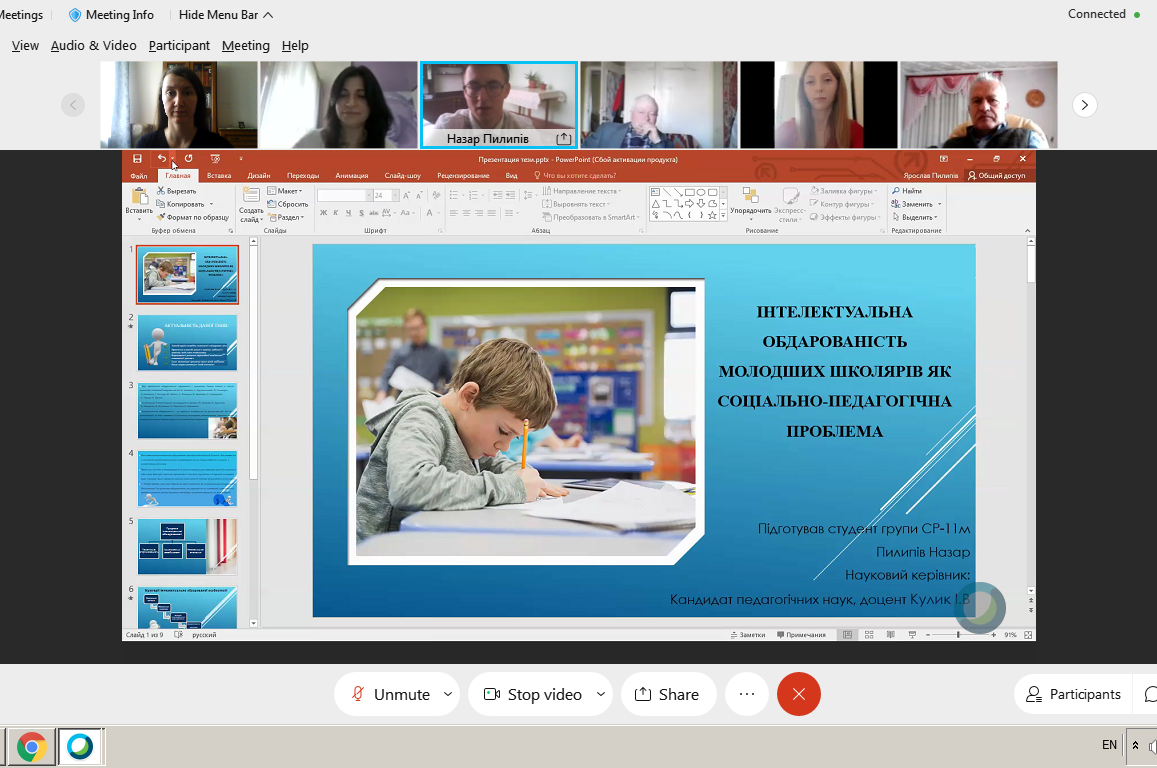Click share icon on Назар Пилипів video
The width and height of the screenshot is (1157, 768).
point(563,139)
